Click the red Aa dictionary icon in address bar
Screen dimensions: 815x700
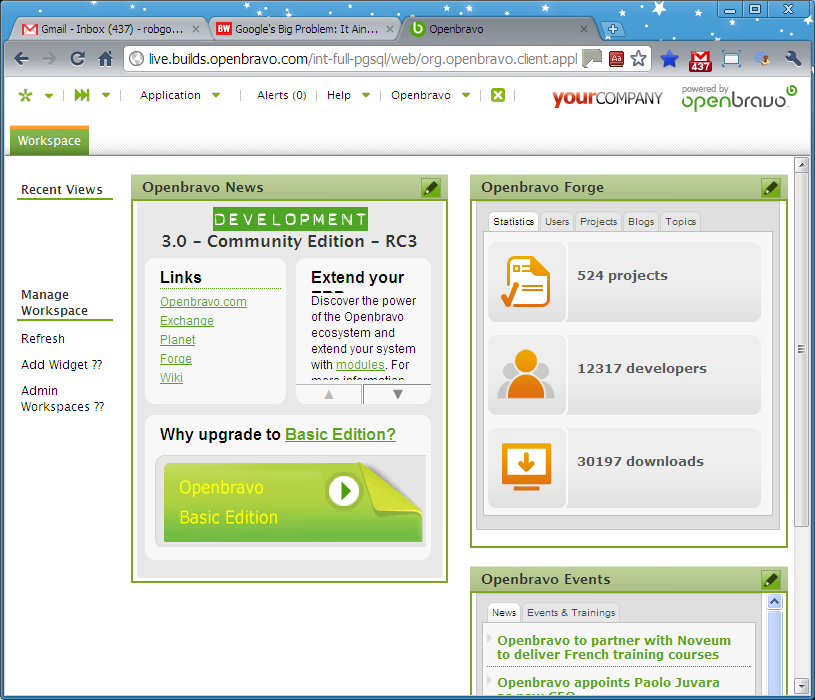tap(616, 59)
